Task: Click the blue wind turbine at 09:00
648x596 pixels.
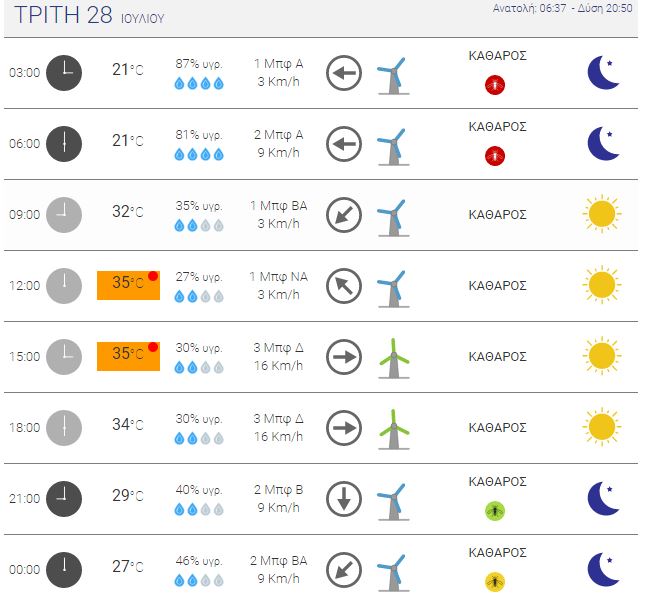Action: (x=394, y=217)
